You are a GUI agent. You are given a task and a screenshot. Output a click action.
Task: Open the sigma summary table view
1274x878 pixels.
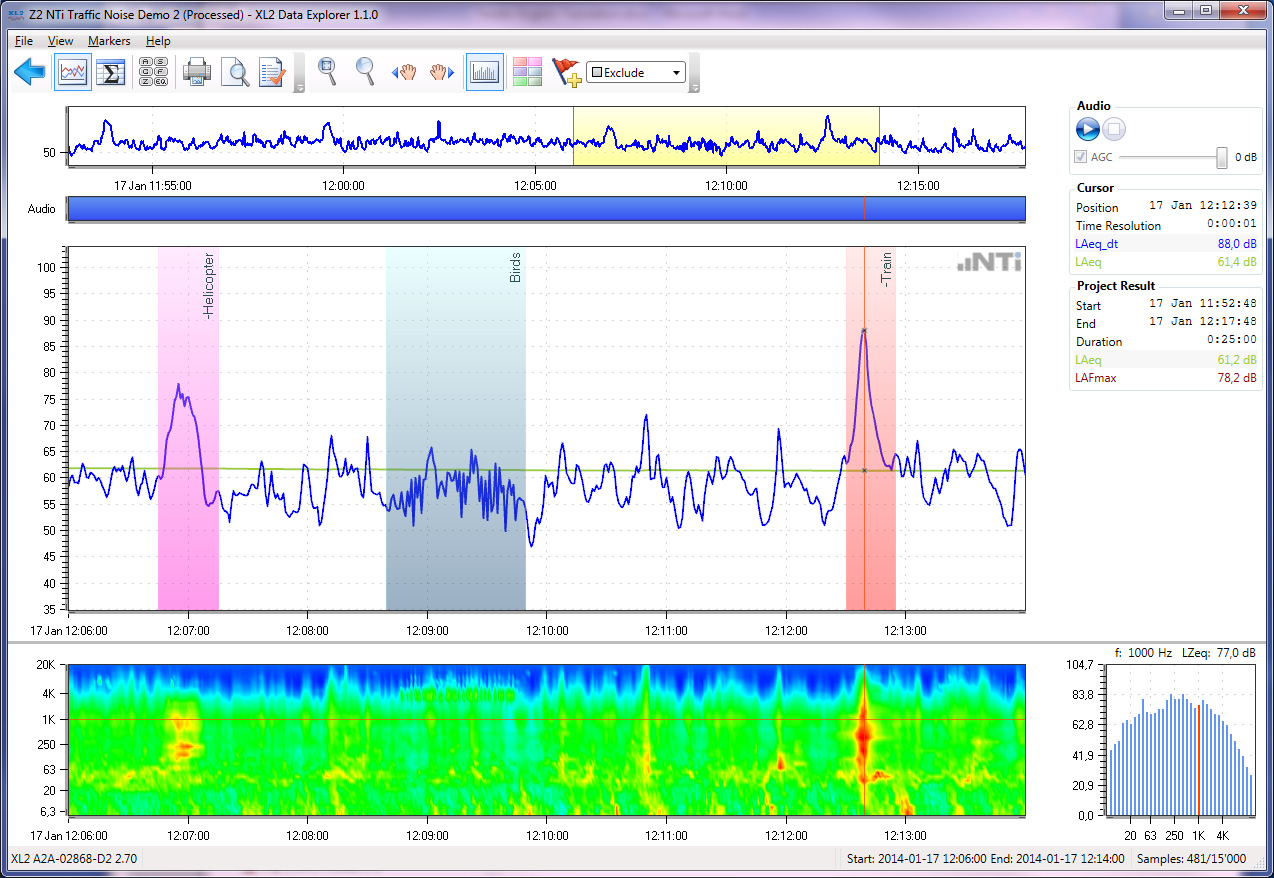(x=111, y=72)
